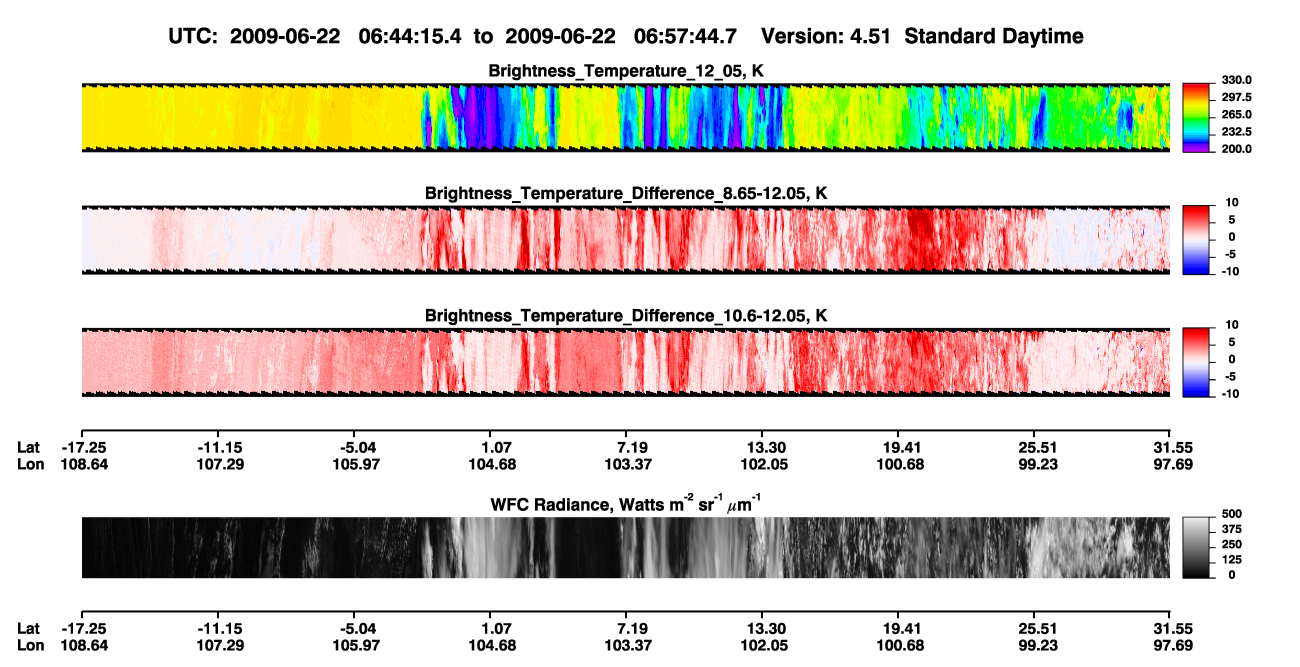Click the 500 label on radiance scale
The image size is (1300, 667).
(x=1232, y=513)
